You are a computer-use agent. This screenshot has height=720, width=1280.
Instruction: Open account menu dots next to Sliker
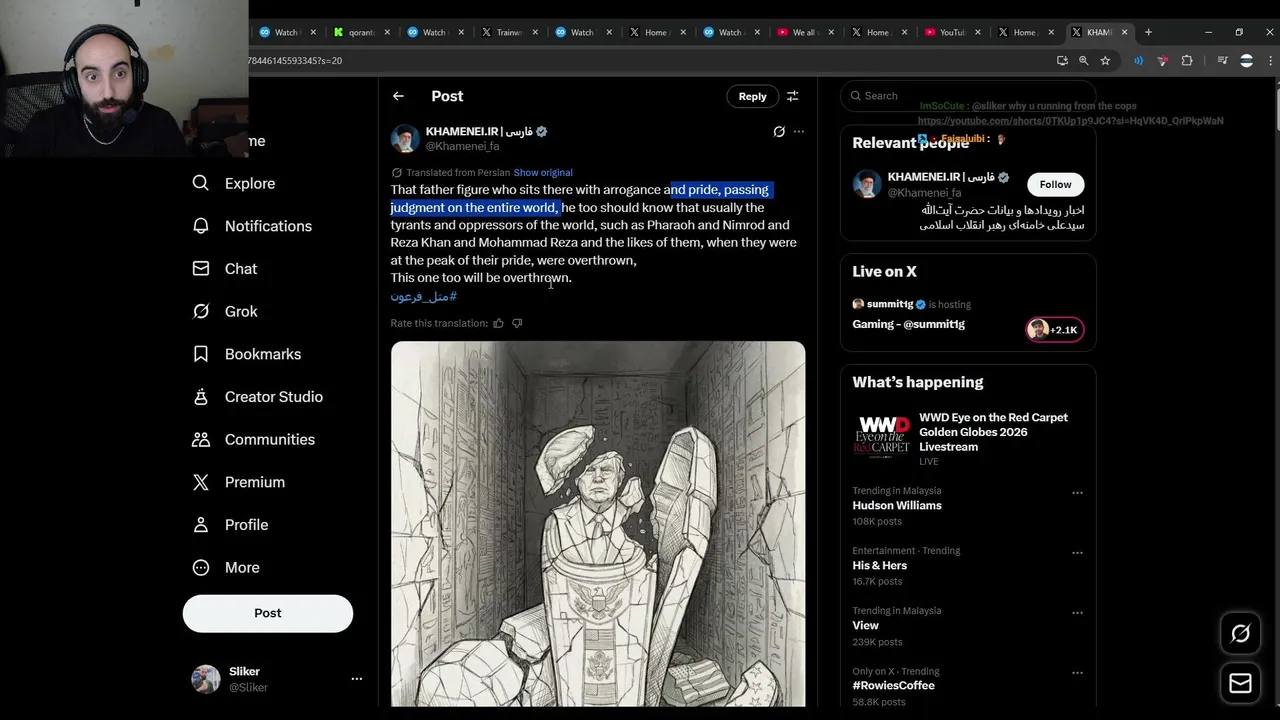click(x=356, y=679)
